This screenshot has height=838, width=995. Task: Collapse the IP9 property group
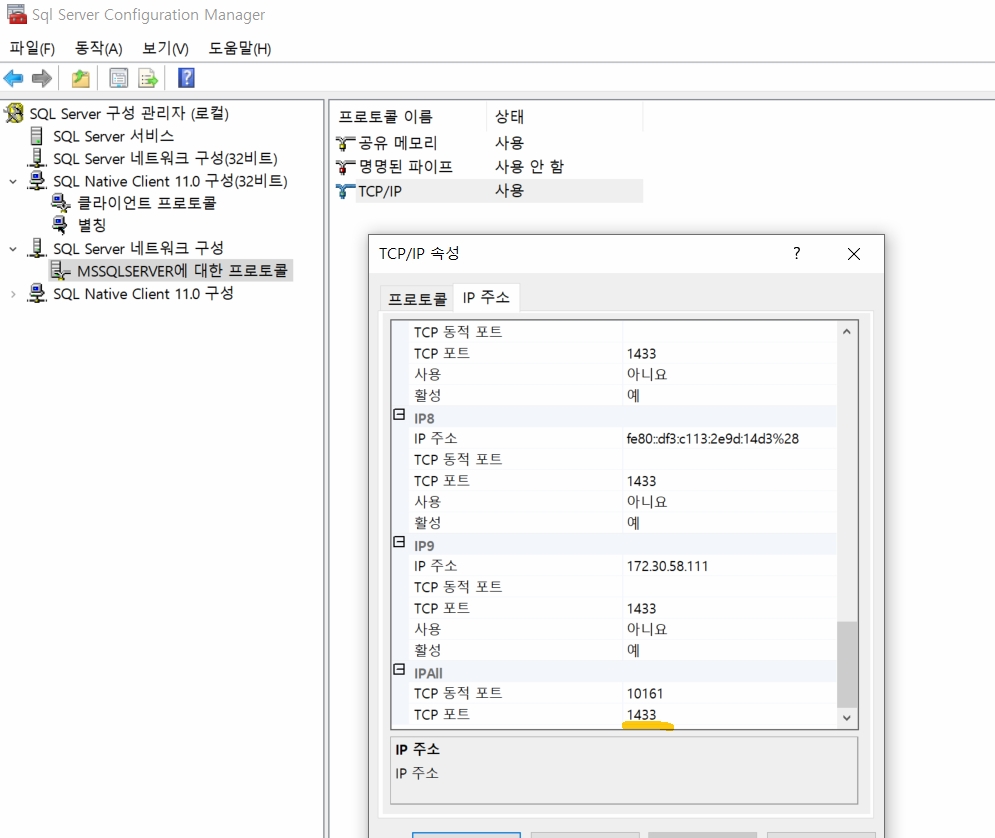(x=399, y=542)
